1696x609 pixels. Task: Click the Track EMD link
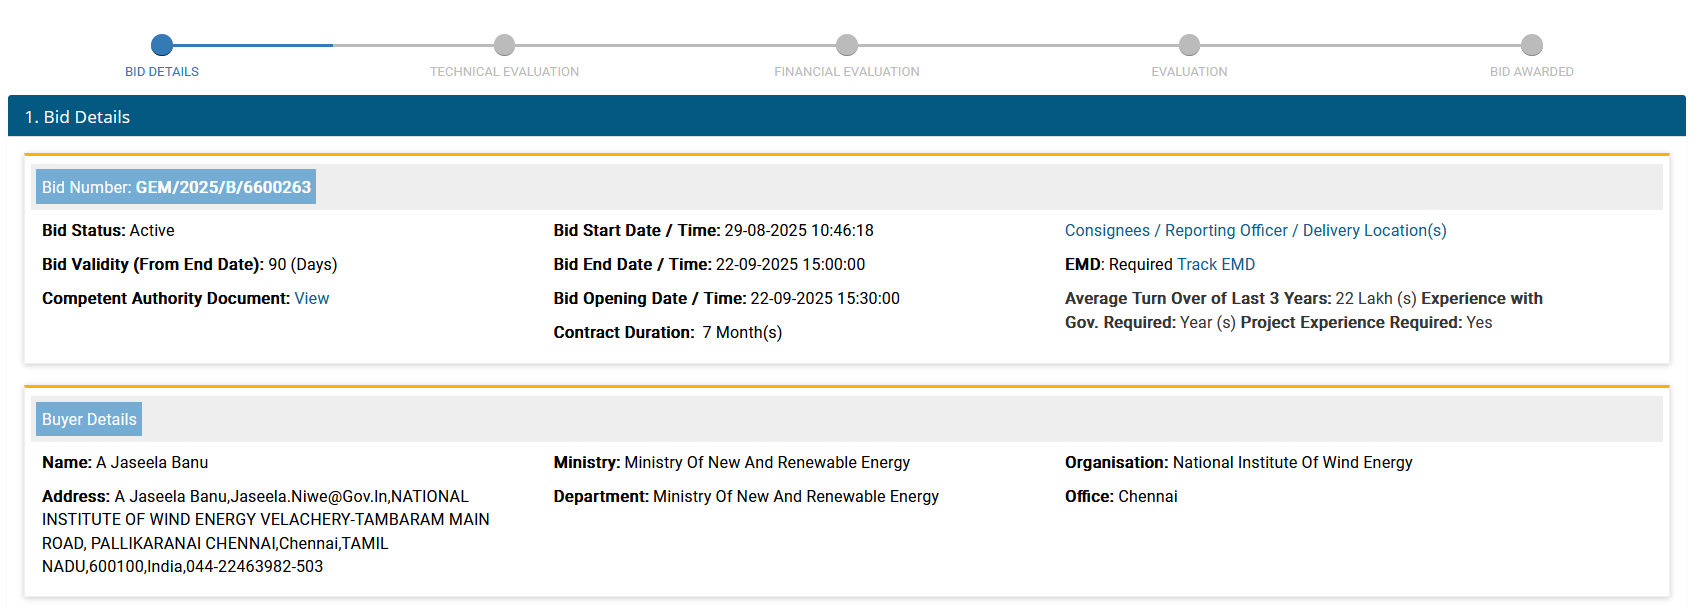pos(1216,264)
